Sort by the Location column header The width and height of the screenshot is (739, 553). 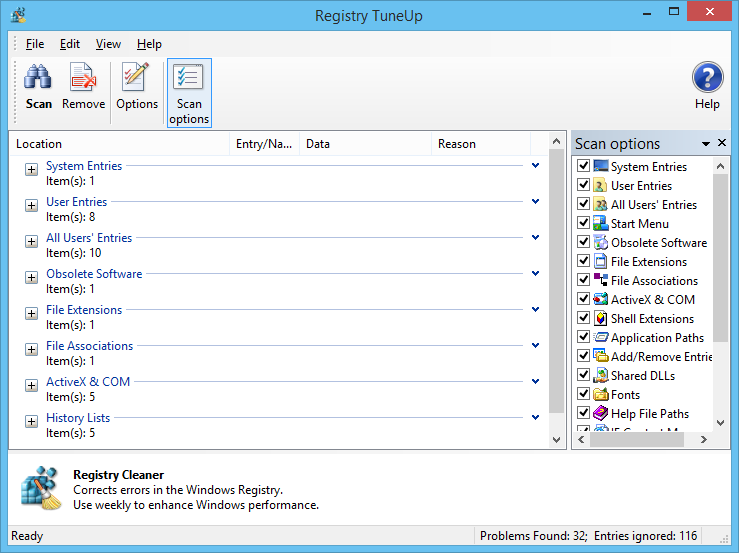pos(120,144)
